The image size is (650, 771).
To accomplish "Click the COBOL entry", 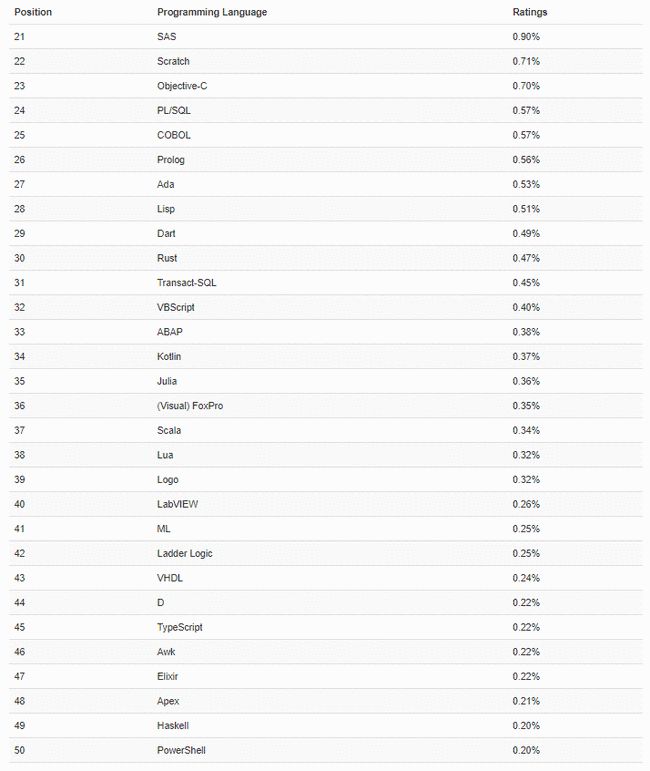I will 174,135.
